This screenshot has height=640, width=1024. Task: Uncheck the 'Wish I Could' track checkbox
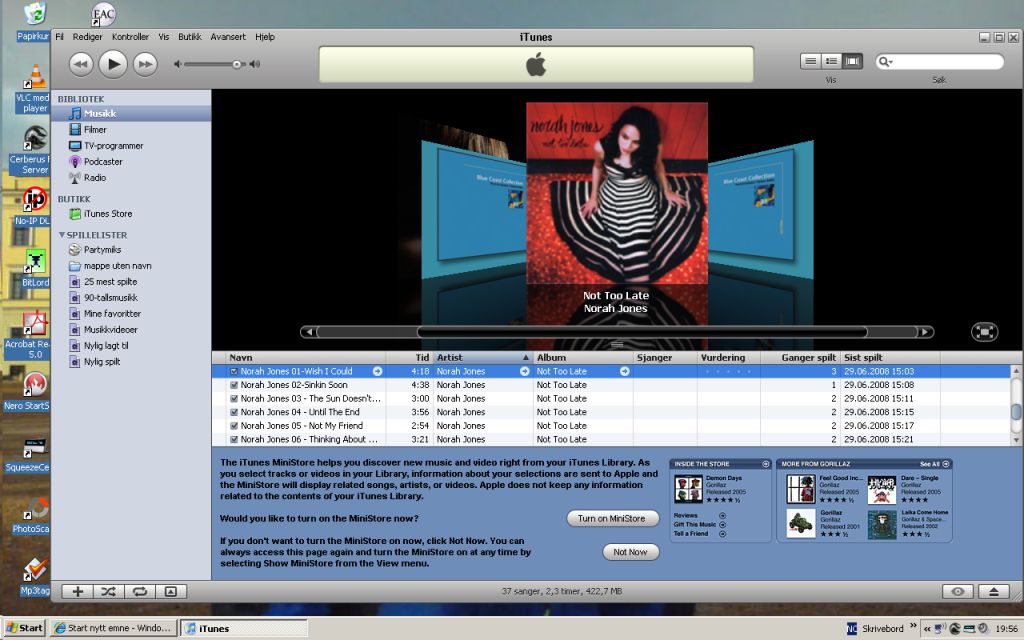(234, 371)
